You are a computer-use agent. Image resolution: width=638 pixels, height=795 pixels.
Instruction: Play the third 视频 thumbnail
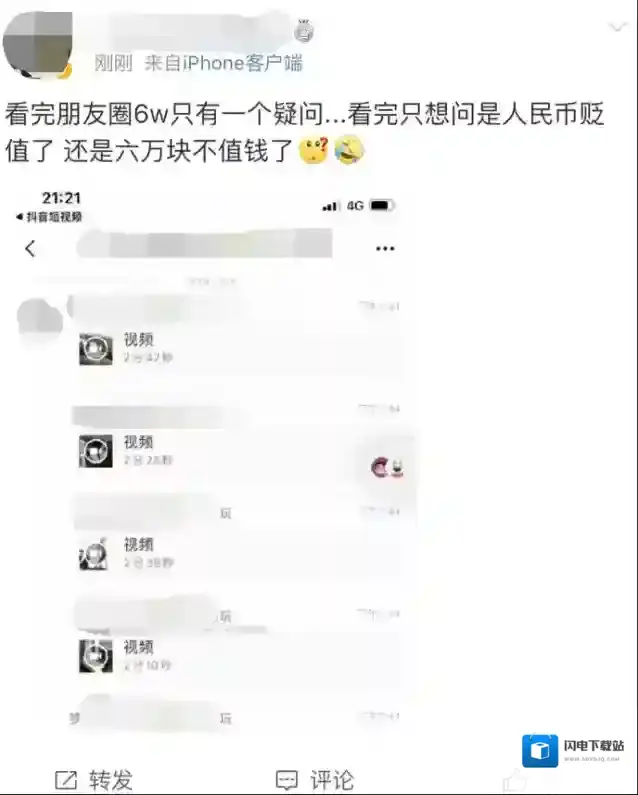[94, 553]
